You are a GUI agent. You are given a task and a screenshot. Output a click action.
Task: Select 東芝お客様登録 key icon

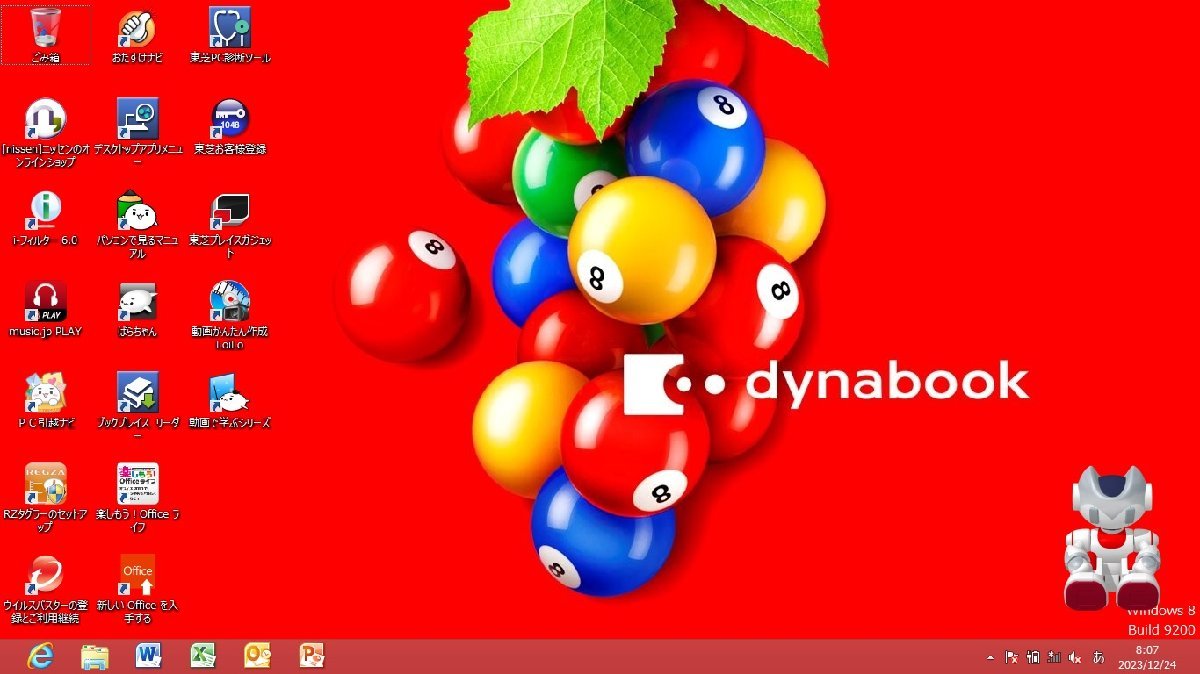coord(230,126)
